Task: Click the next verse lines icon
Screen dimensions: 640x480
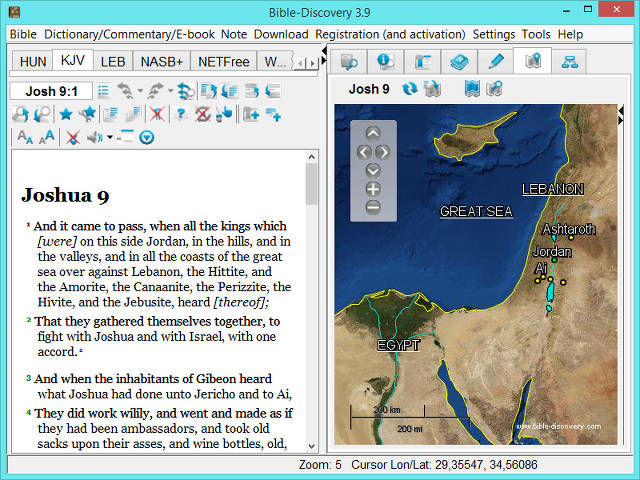Action: [x=252, y=91]
